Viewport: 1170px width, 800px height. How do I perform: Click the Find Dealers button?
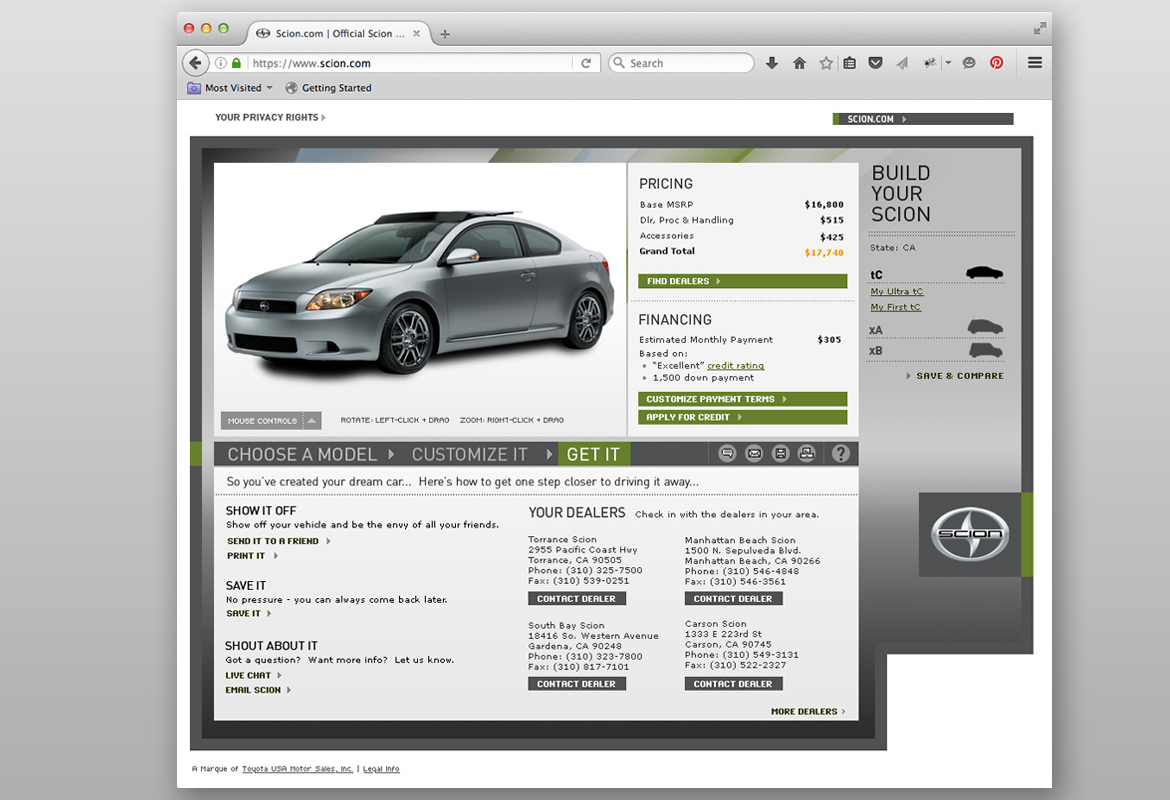(x=742, y=281)
